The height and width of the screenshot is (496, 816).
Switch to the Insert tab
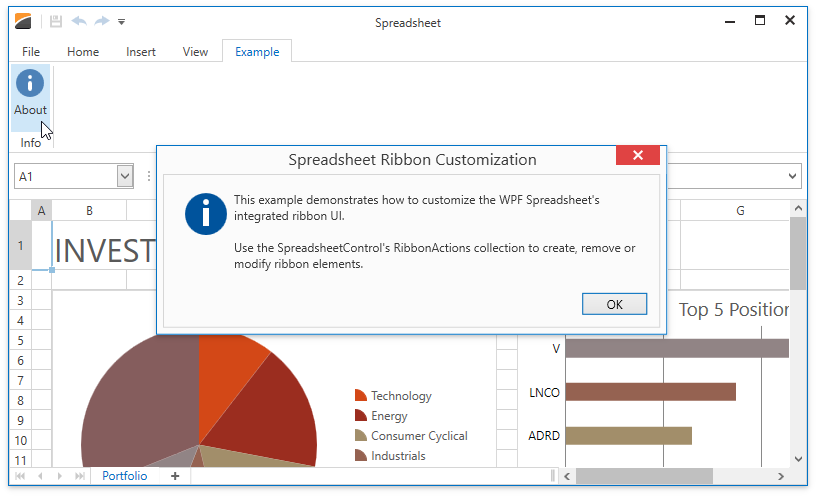pos(141,52)
